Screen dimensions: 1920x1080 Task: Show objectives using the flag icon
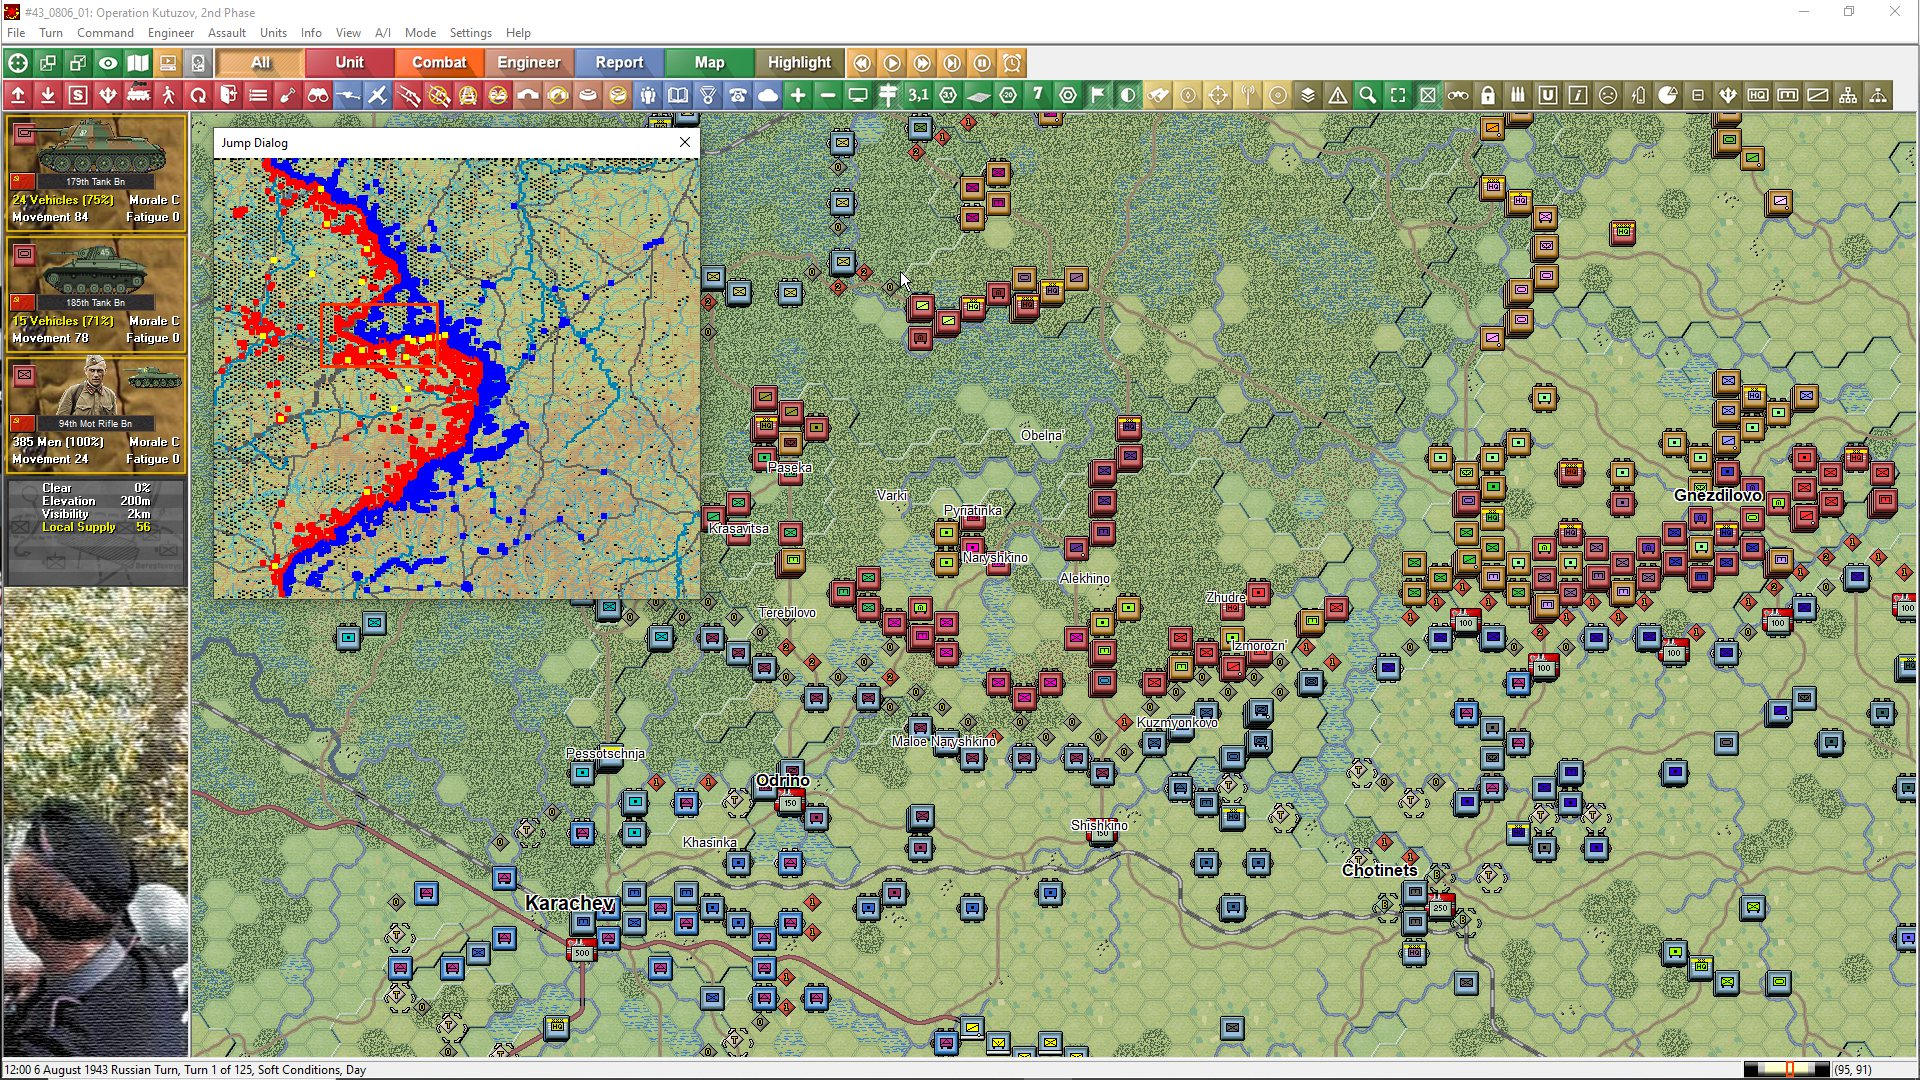point(1098,95)
